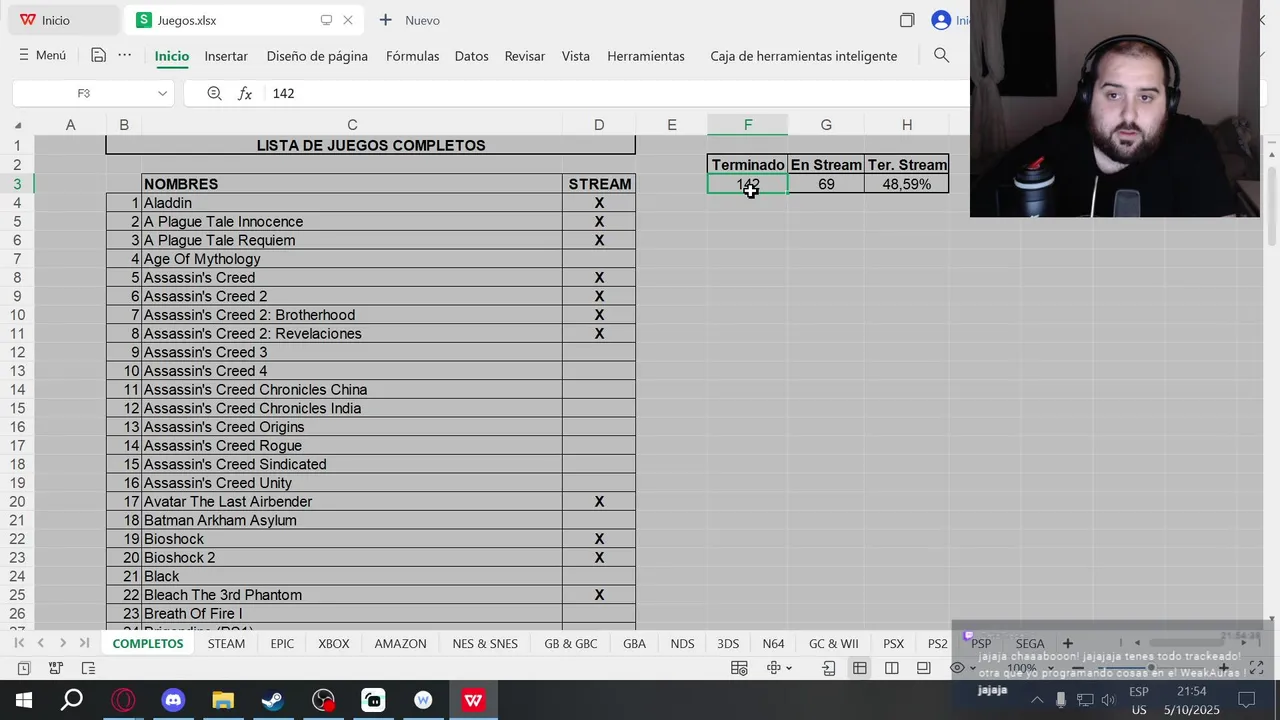Switch to the N64 sheet
The image size is (1280, 720).
click(x=773, y=643)
